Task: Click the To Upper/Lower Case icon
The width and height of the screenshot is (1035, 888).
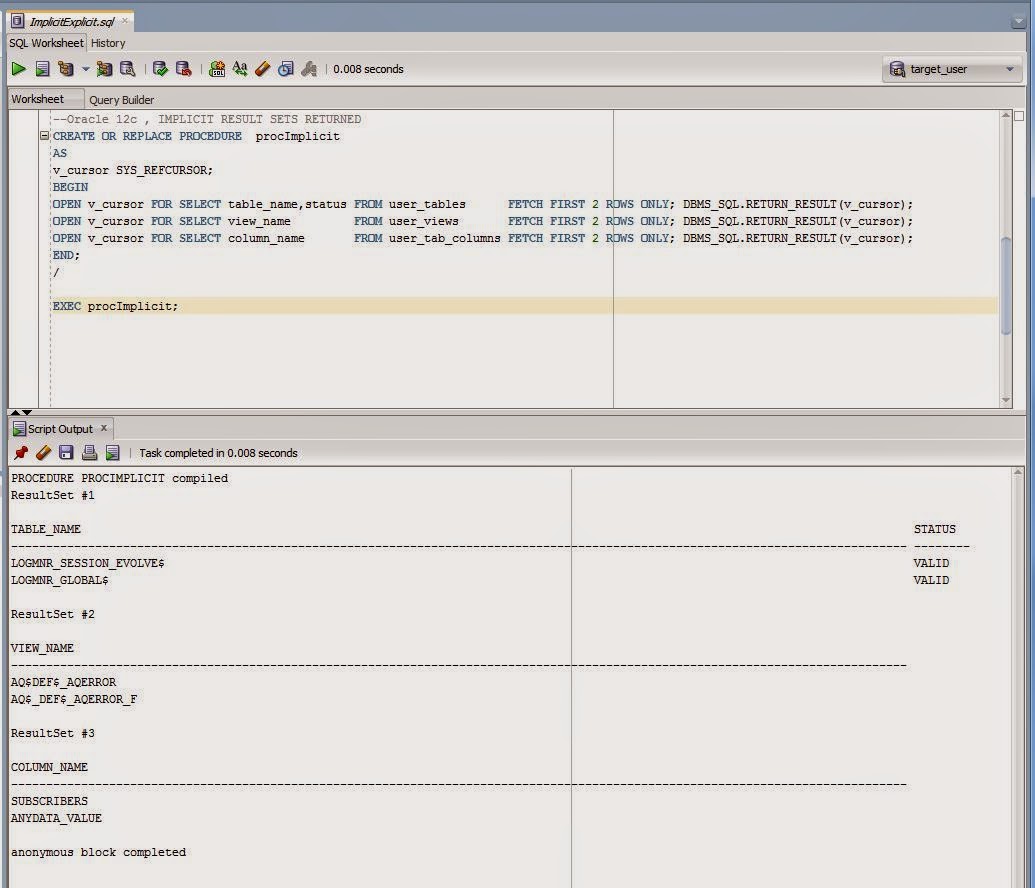Action: coord(238,69)
